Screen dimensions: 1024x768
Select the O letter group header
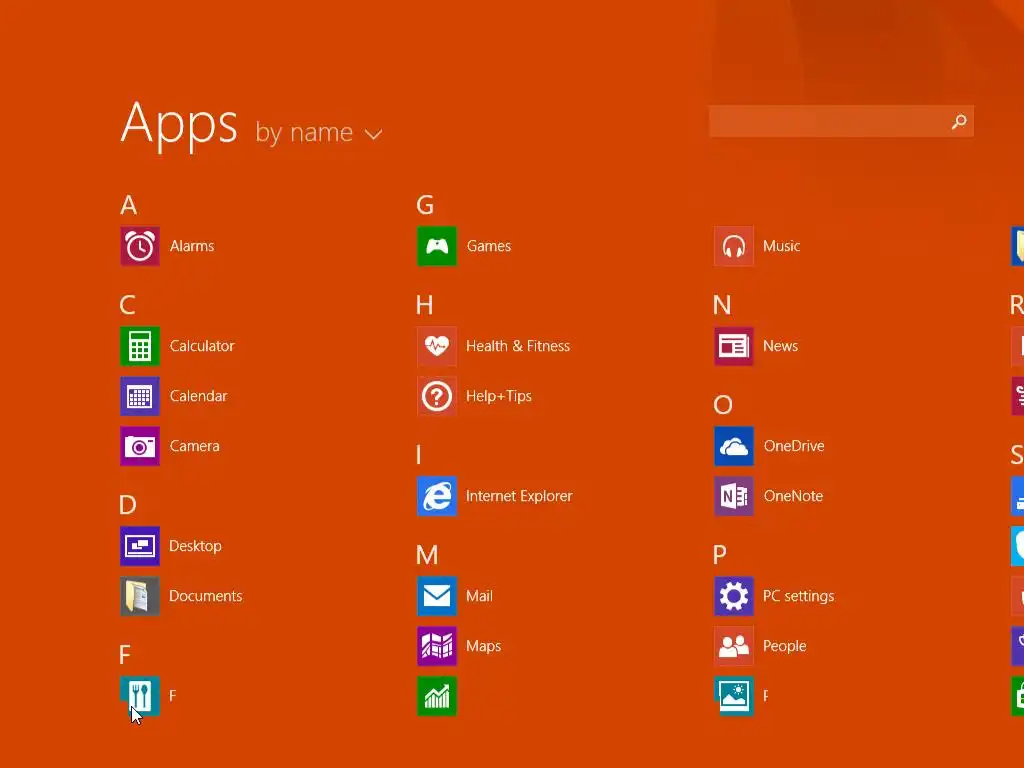tap(723, 405)
